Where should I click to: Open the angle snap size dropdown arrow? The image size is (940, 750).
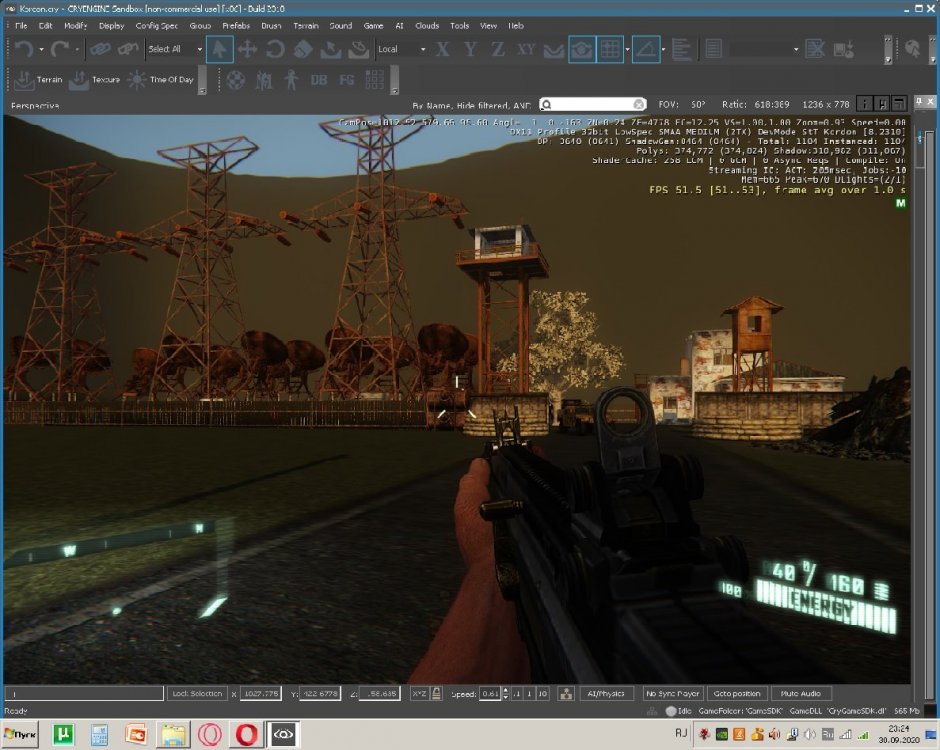(662, 49)
